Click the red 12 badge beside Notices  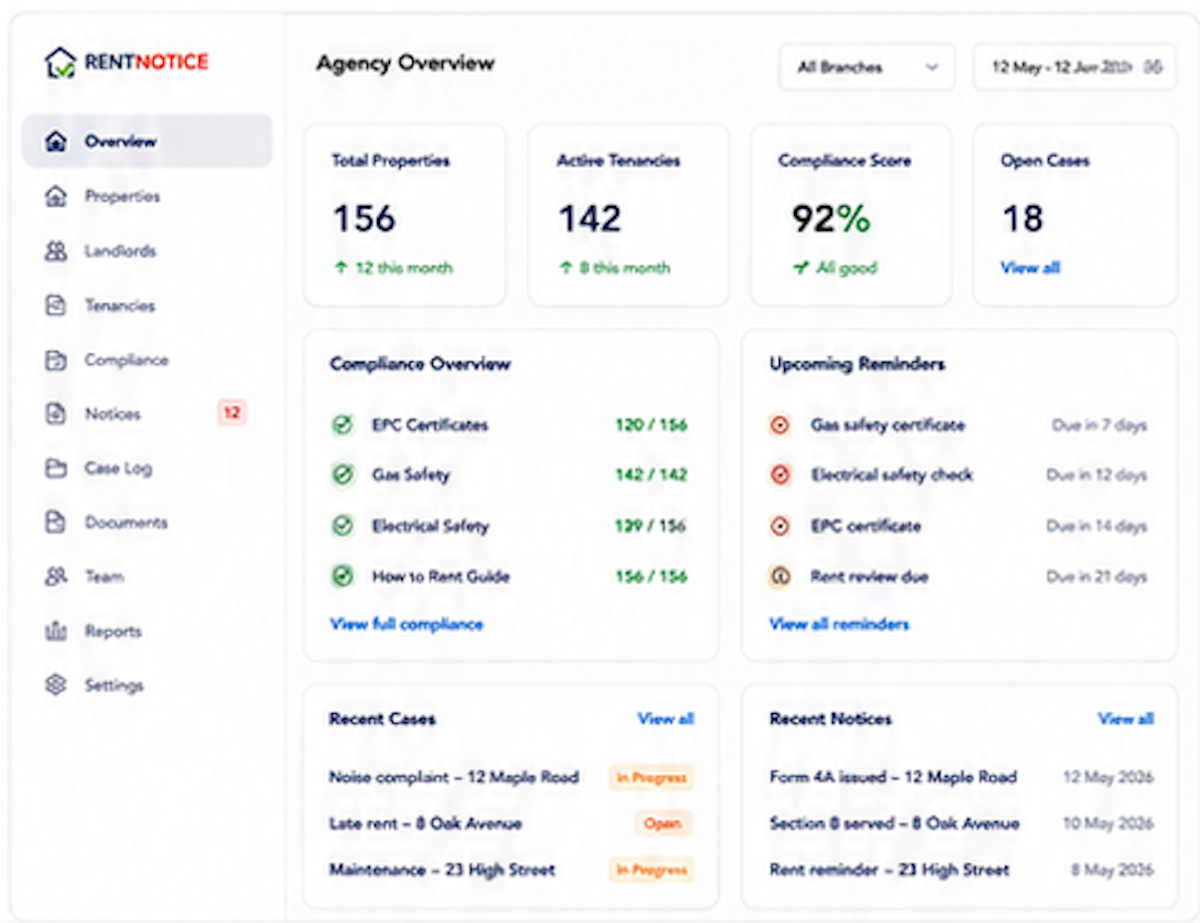click(232, 412)
